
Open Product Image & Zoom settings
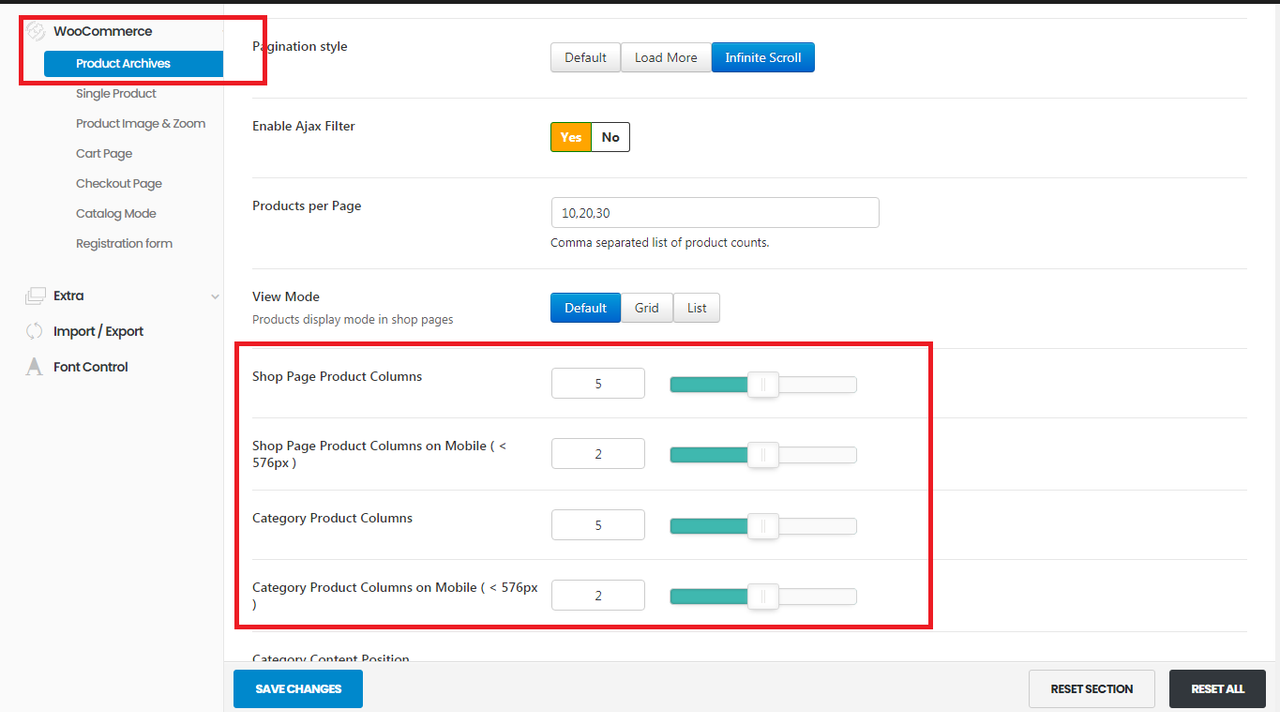click(141, 123)
